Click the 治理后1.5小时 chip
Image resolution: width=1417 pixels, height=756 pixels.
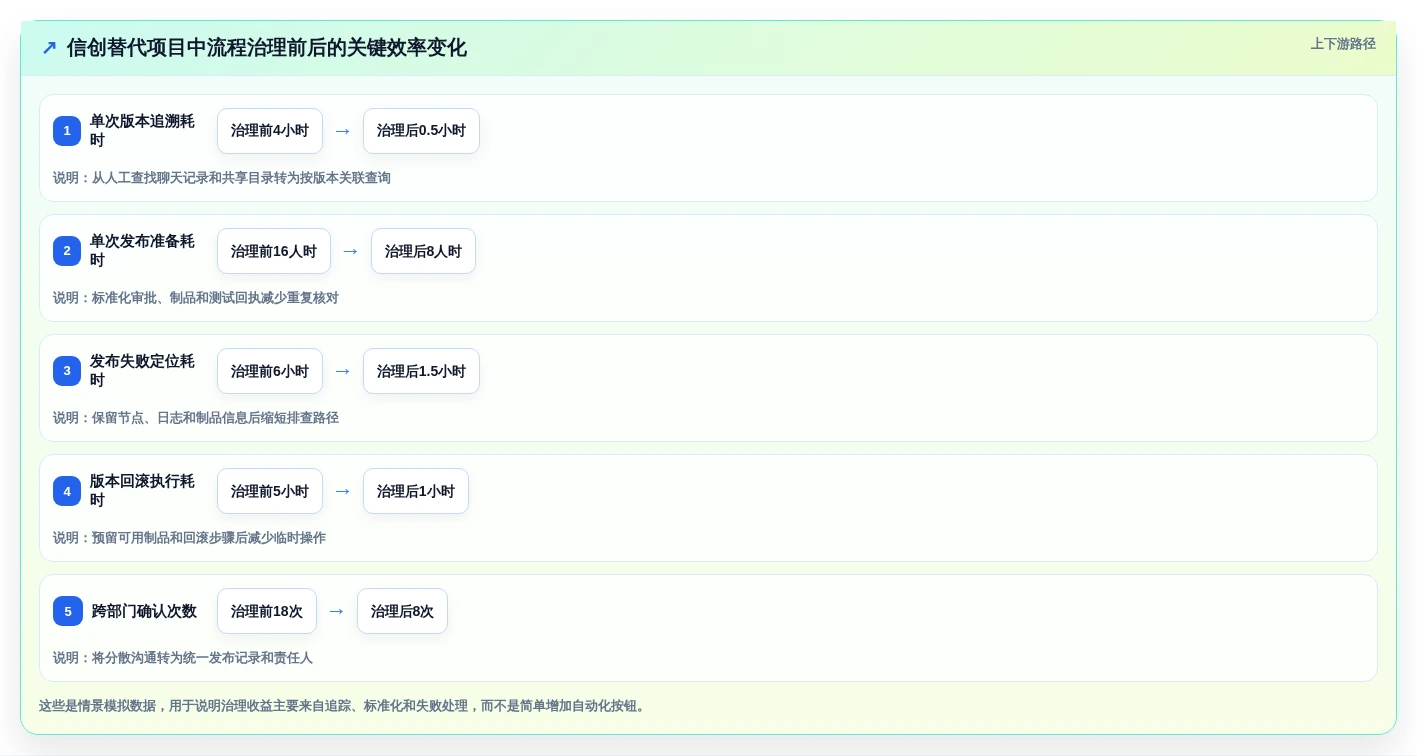[421, 371]
